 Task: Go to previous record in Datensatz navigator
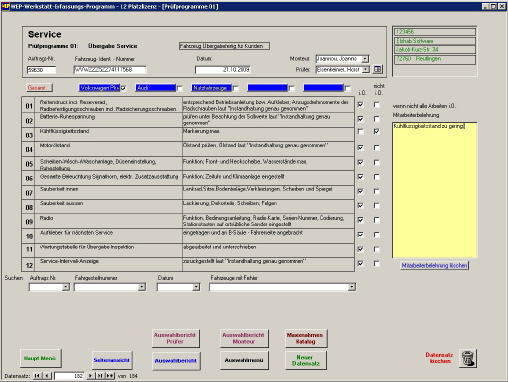pyautogui.click(x=47, y=376)
